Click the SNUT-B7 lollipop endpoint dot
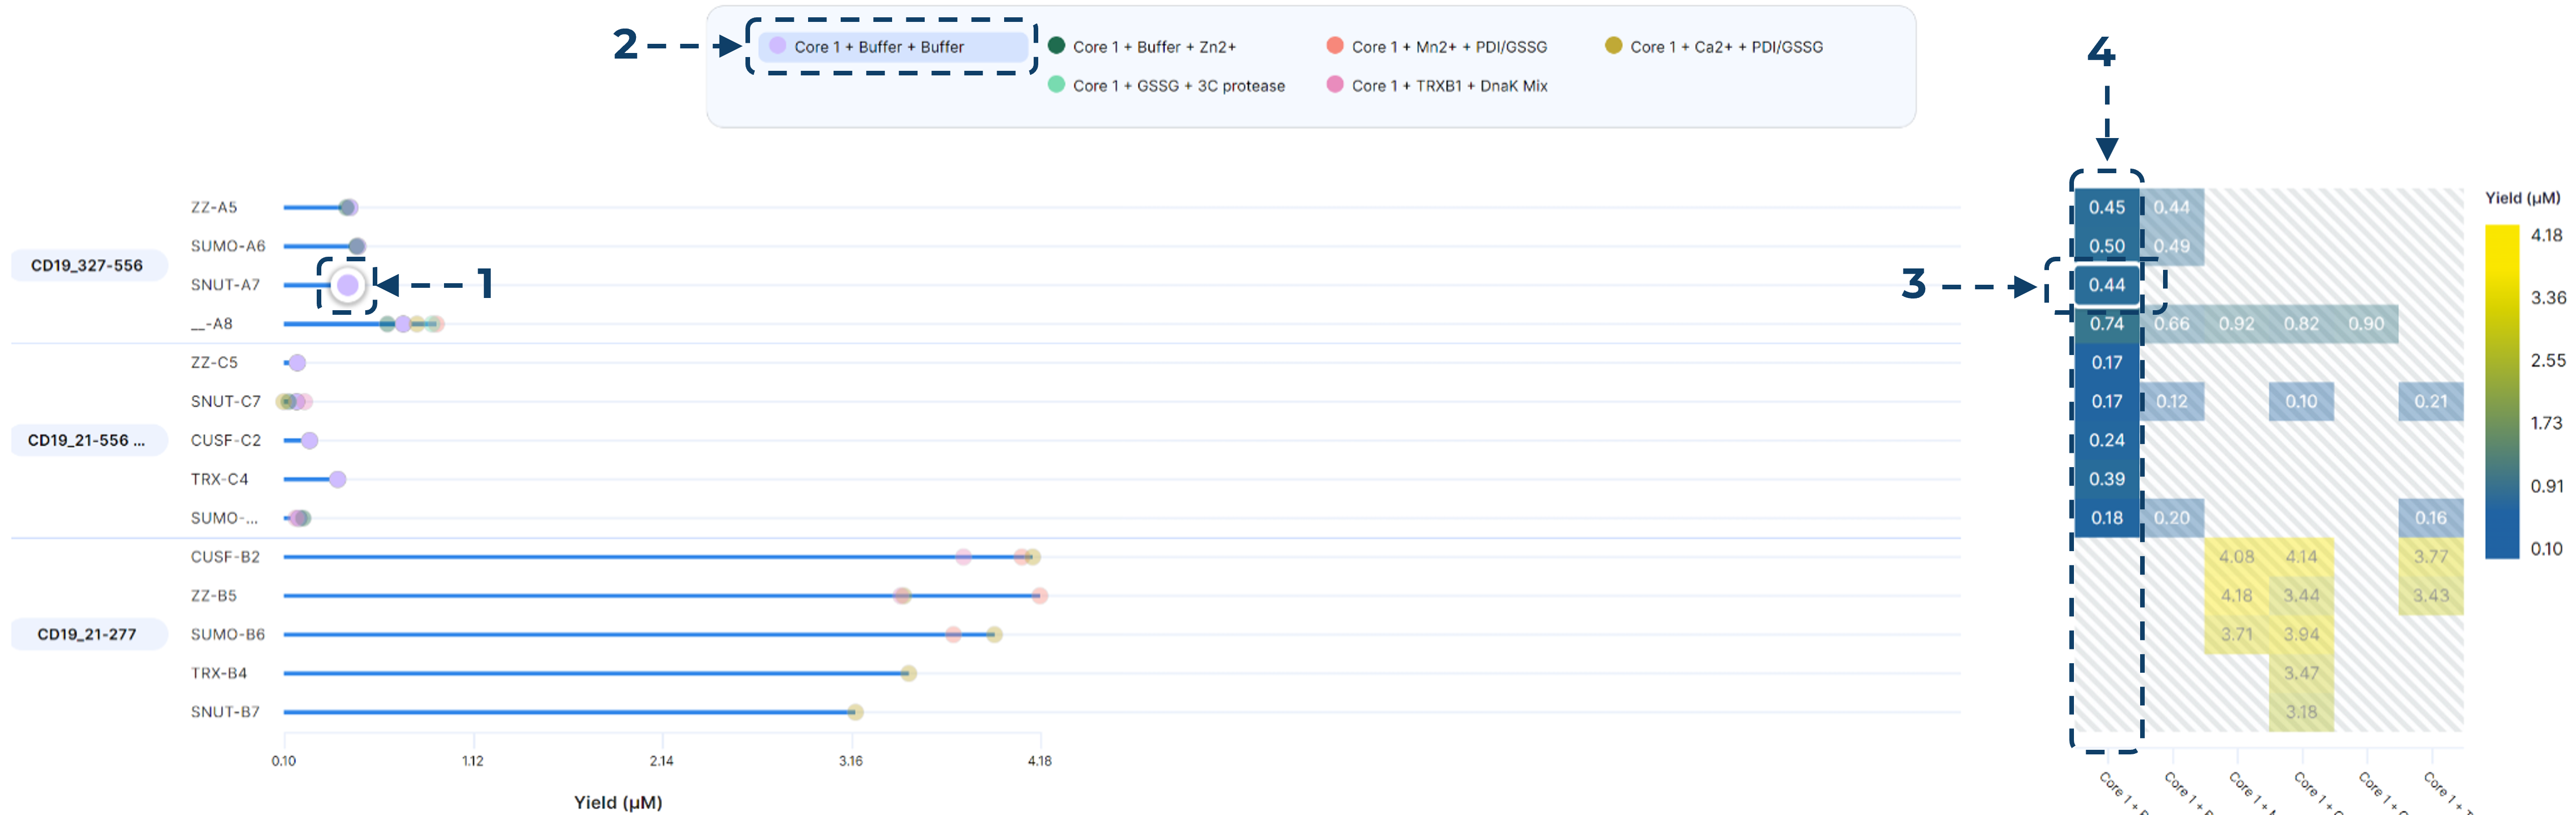The image size is (2576, 815). point(855,712)
